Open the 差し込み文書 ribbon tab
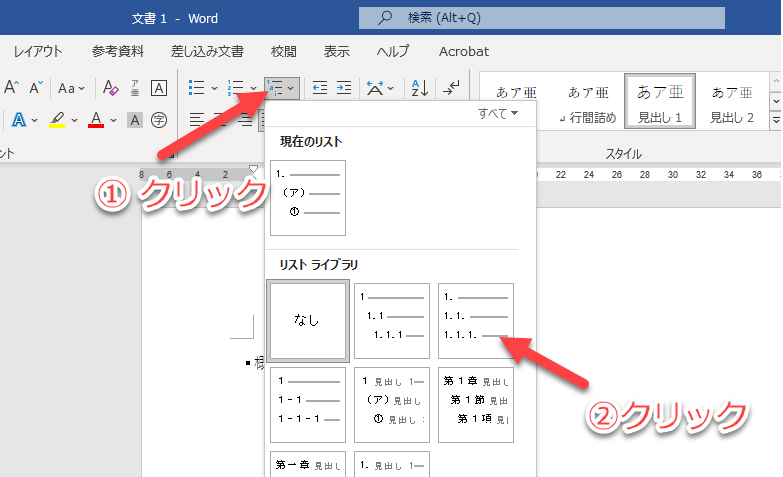Viewport: 783px width, 477px height. [207, 51]
